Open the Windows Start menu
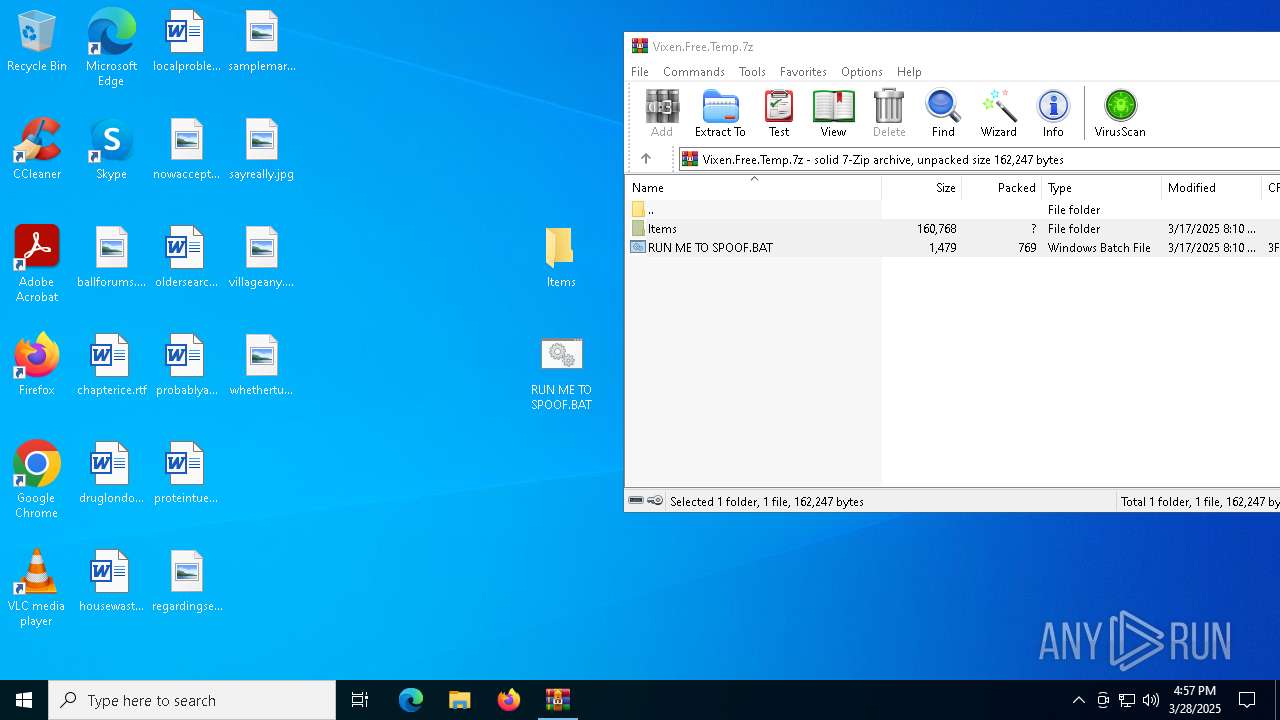The width and height of the screenshot is (1280, 720). [24, 700]
